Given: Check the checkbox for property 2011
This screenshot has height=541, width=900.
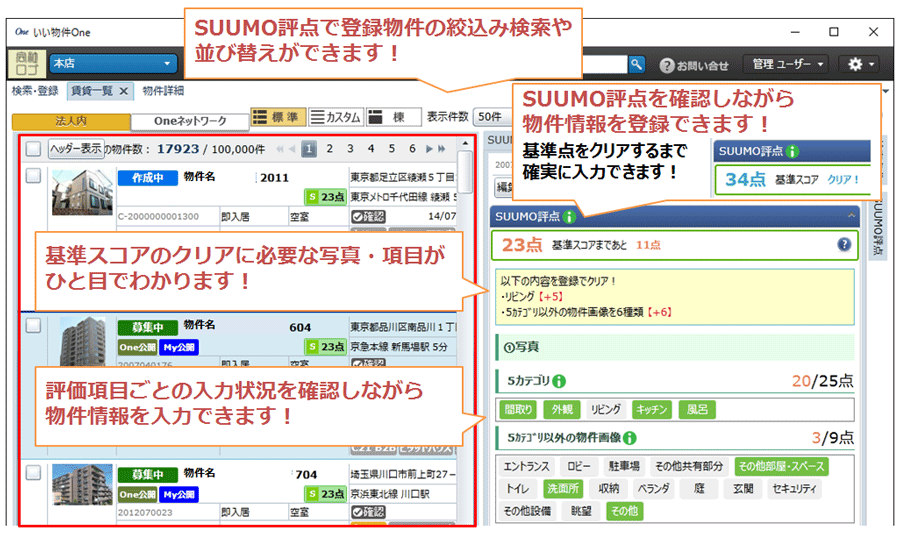Looking at the screenshot, I should click(x=33, y=176).
